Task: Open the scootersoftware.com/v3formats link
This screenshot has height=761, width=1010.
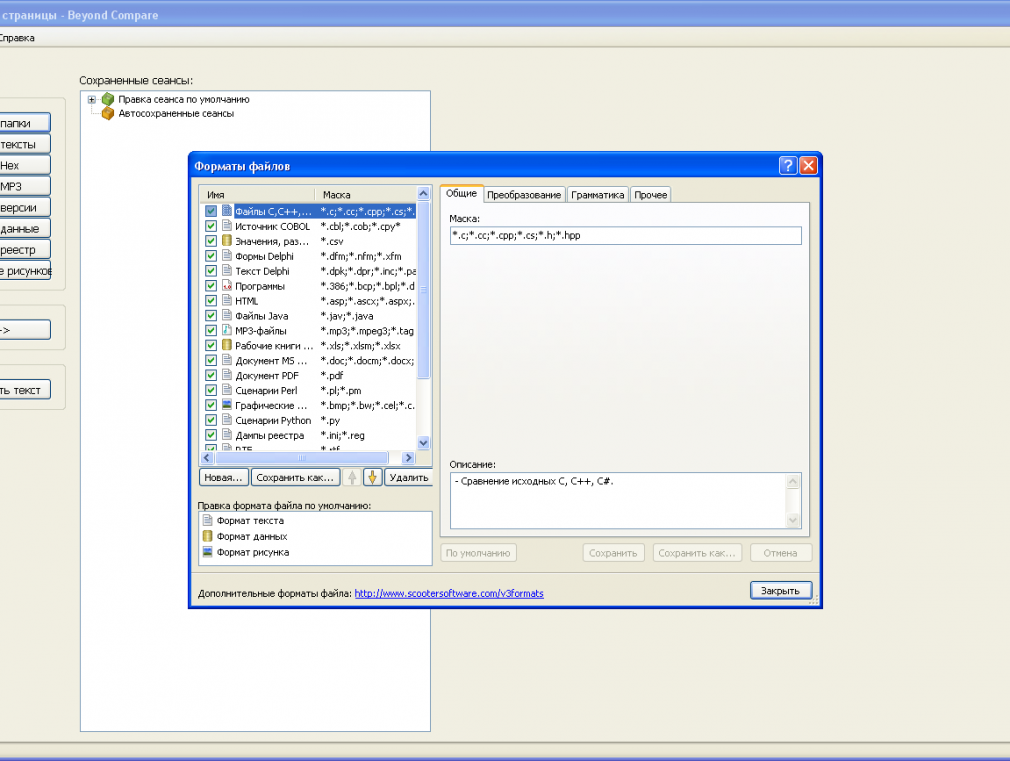Action: (x=449, y=593)
